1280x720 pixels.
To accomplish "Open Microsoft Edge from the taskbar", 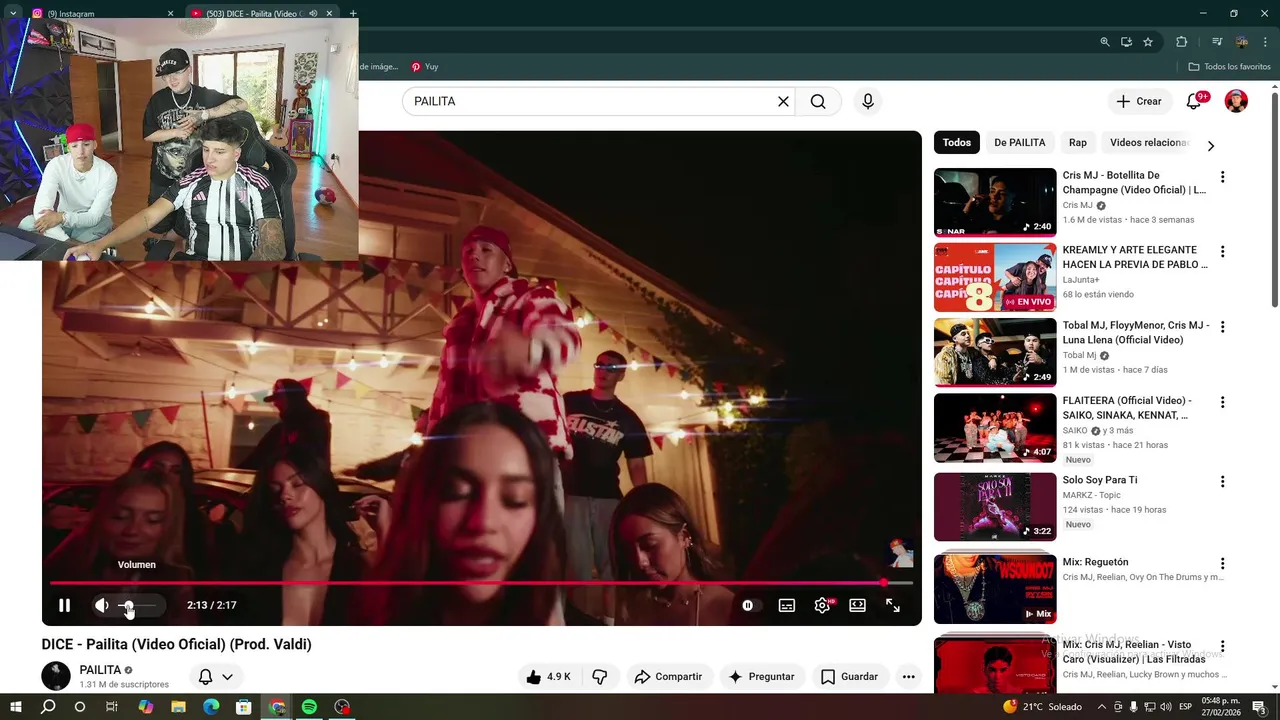I will (211, 706).
